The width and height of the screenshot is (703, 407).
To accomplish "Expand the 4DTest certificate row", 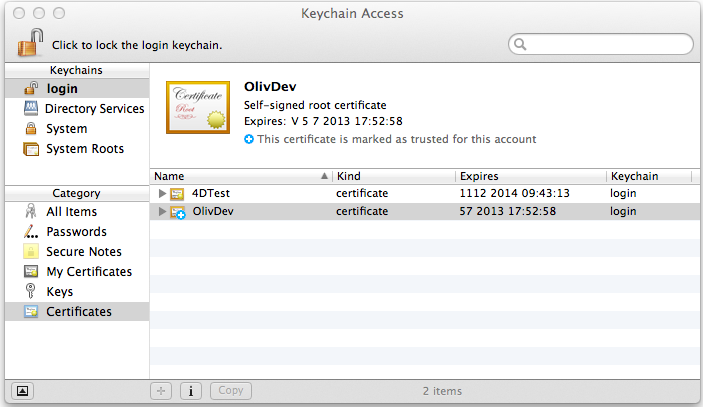I will 162,192.
